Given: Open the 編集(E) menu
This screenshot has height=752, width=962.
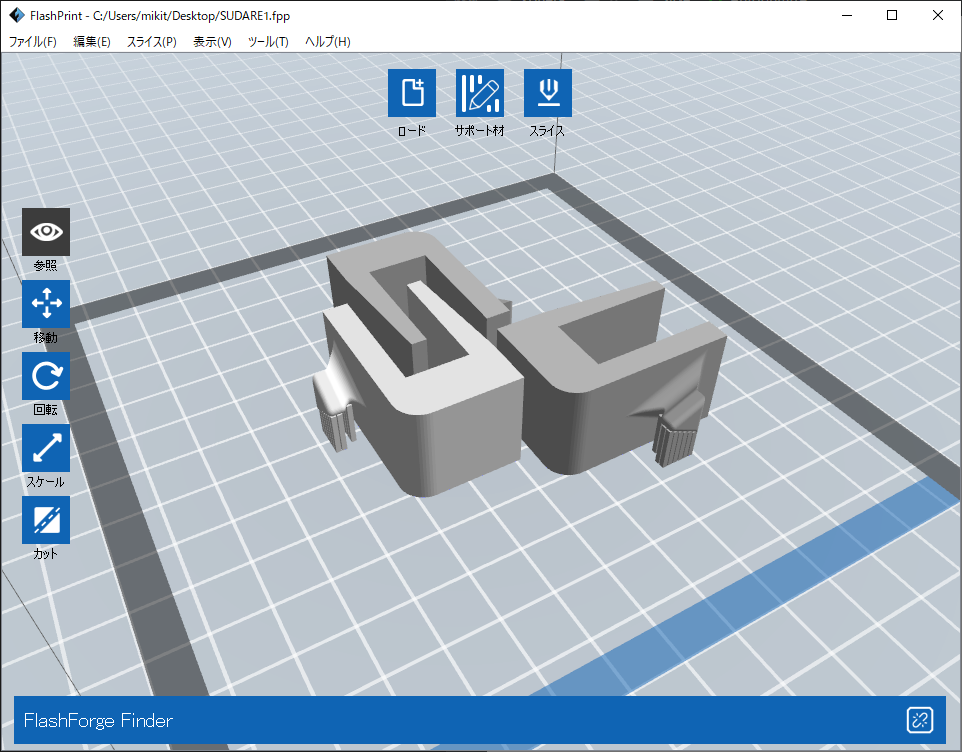Looking at the screenshot, I should tap(92, 42).
